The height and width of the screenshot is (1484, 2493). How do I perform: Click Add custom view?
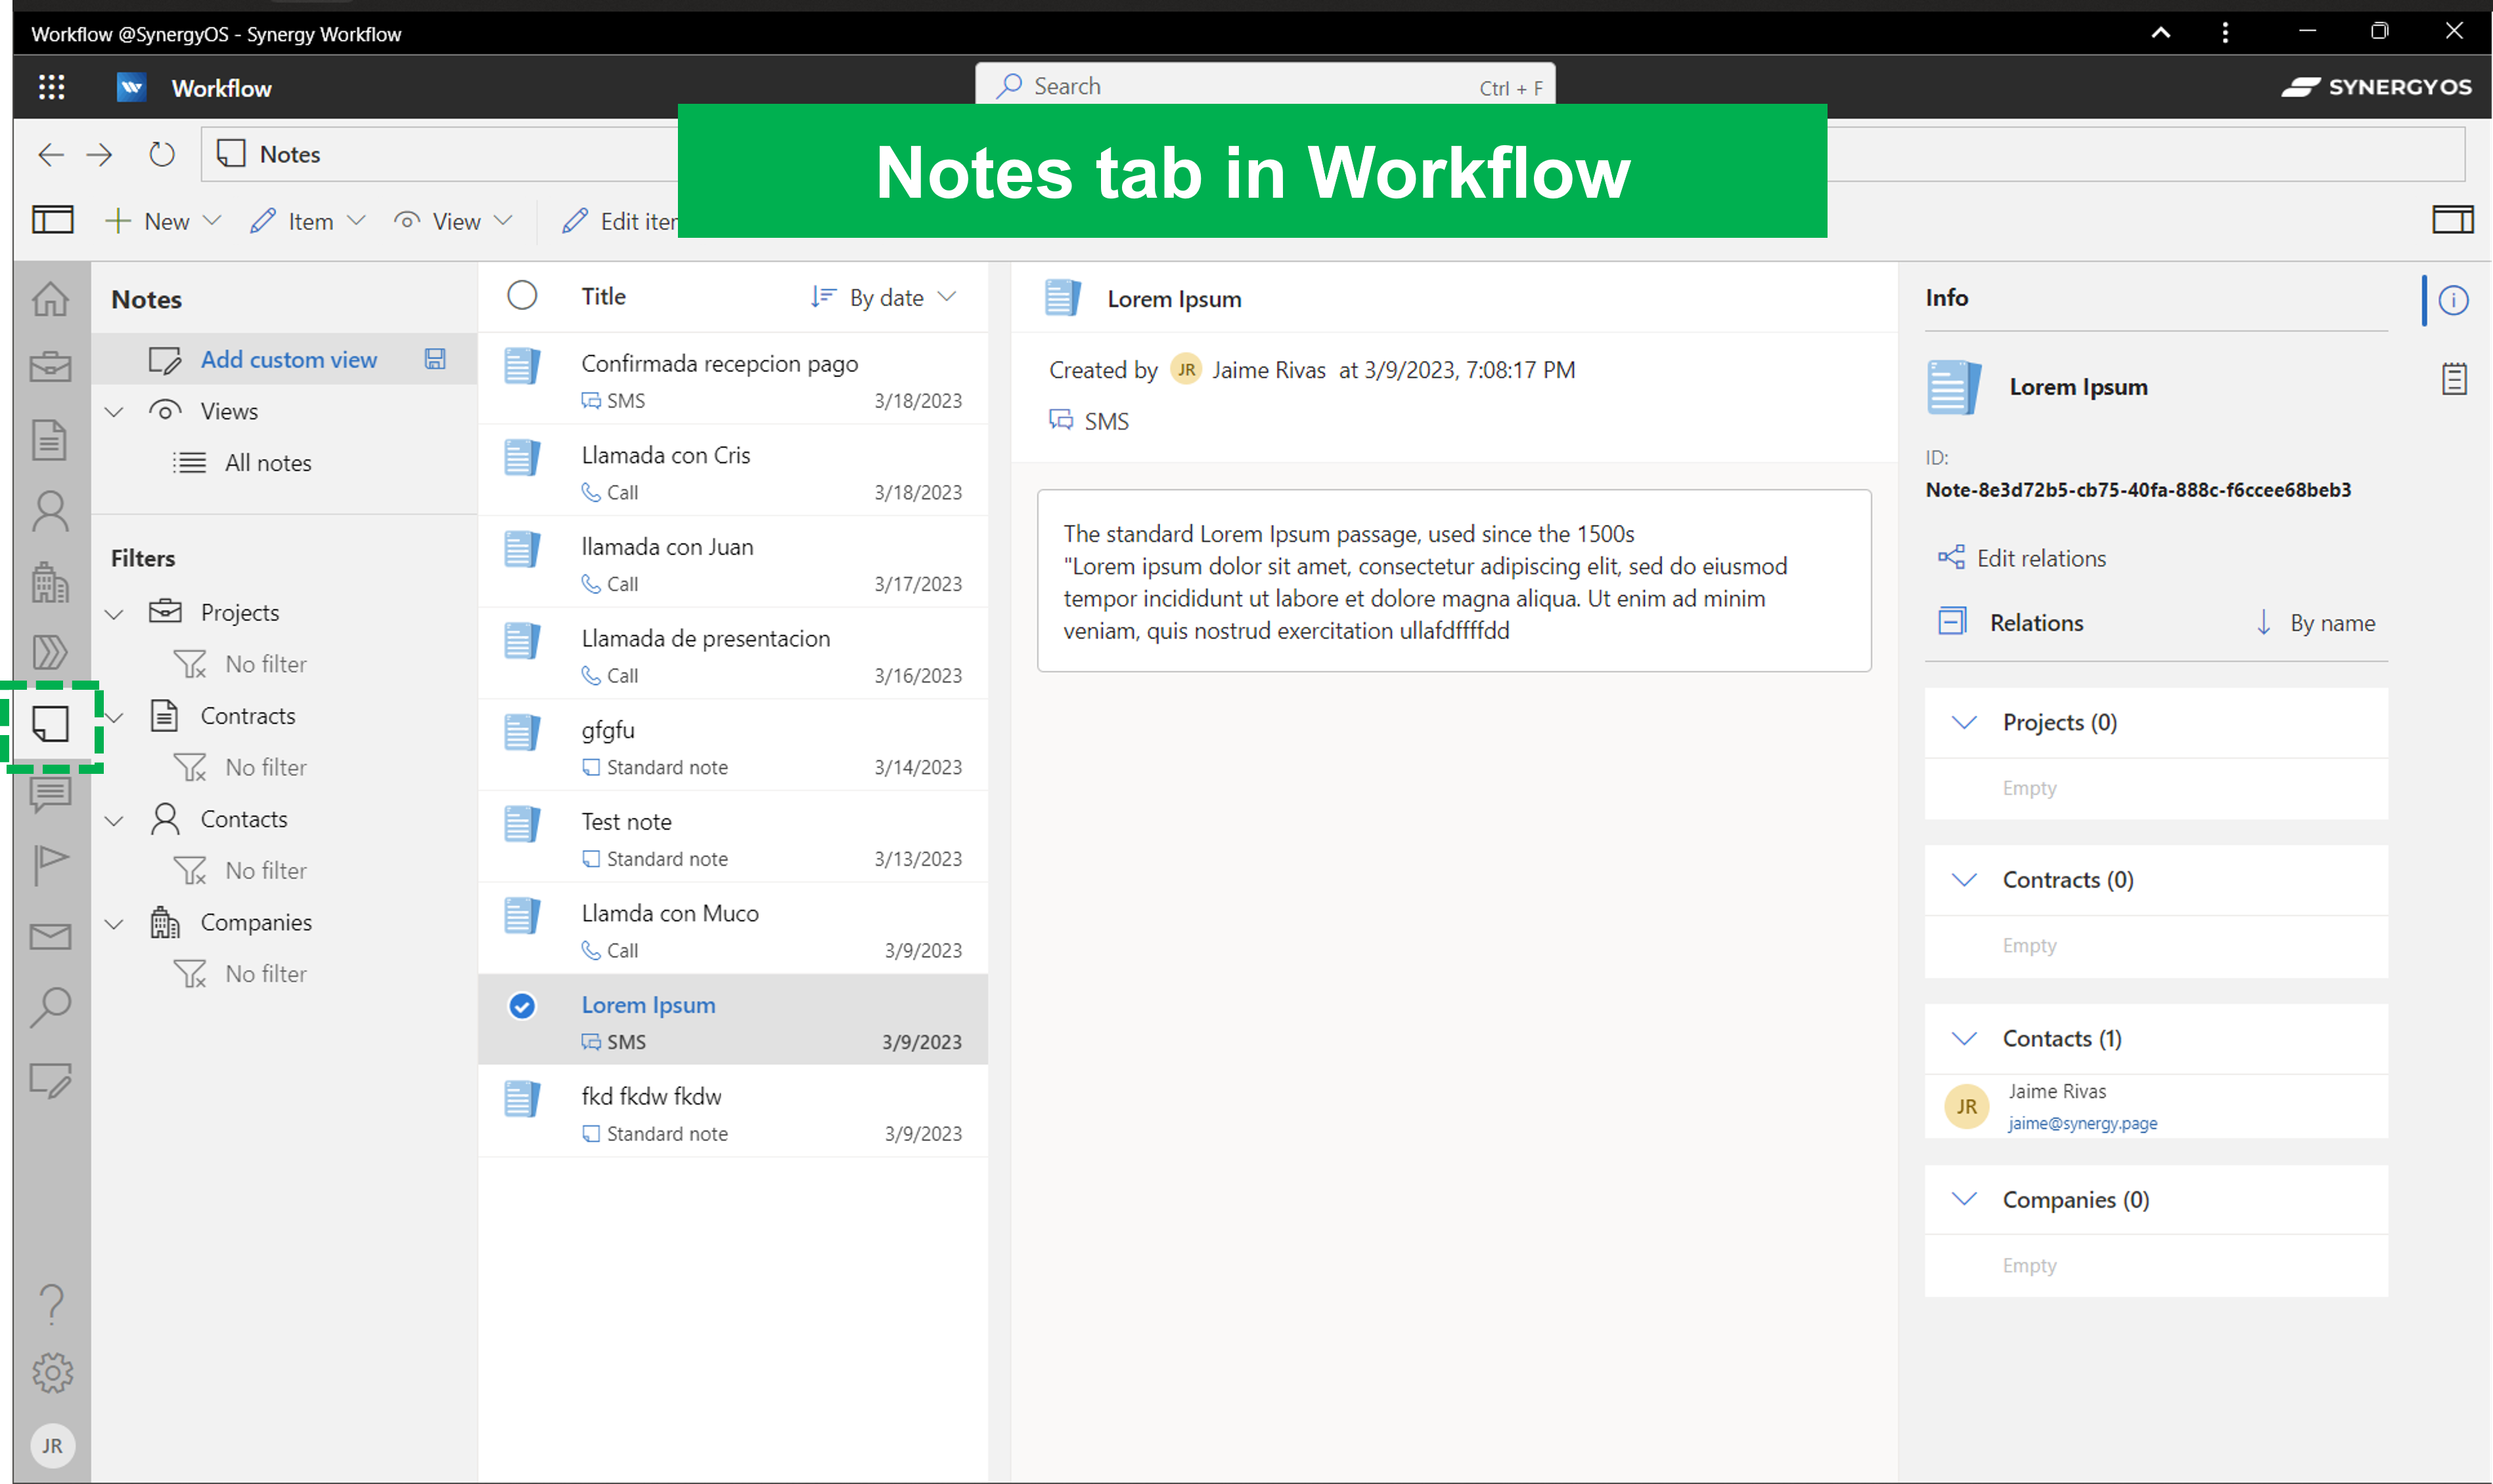[x=288, y=359]
